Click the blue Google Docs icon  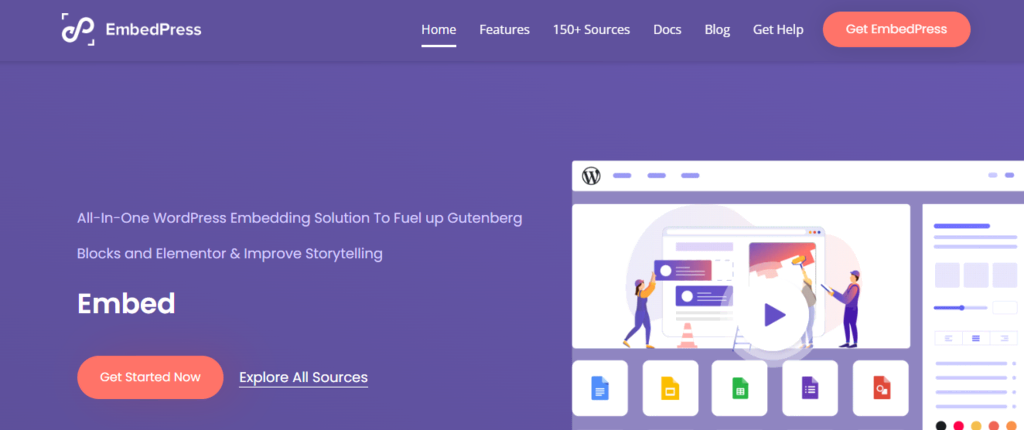coord(599,388)
